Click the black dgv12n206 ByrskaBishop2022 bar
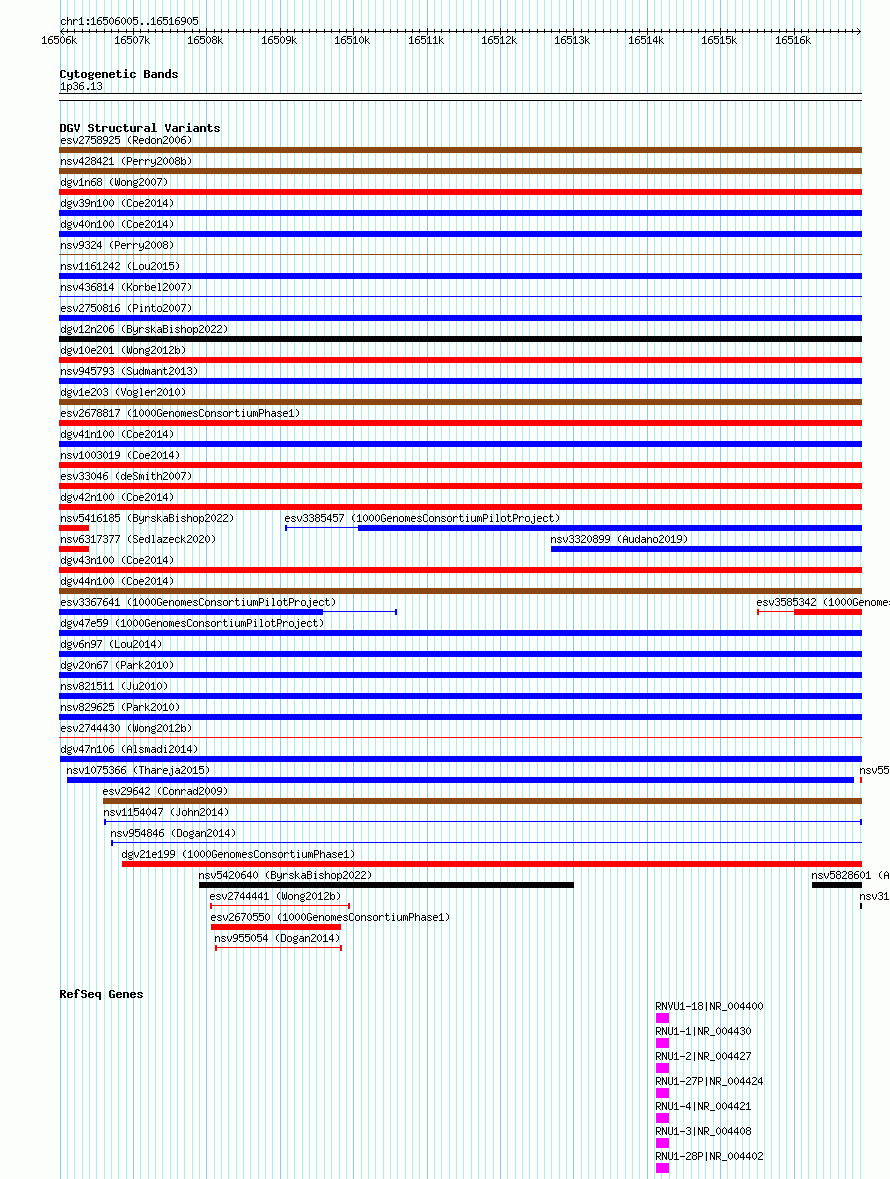The height and width of the screenshot is (1179, 890). (x=460, y=339)
